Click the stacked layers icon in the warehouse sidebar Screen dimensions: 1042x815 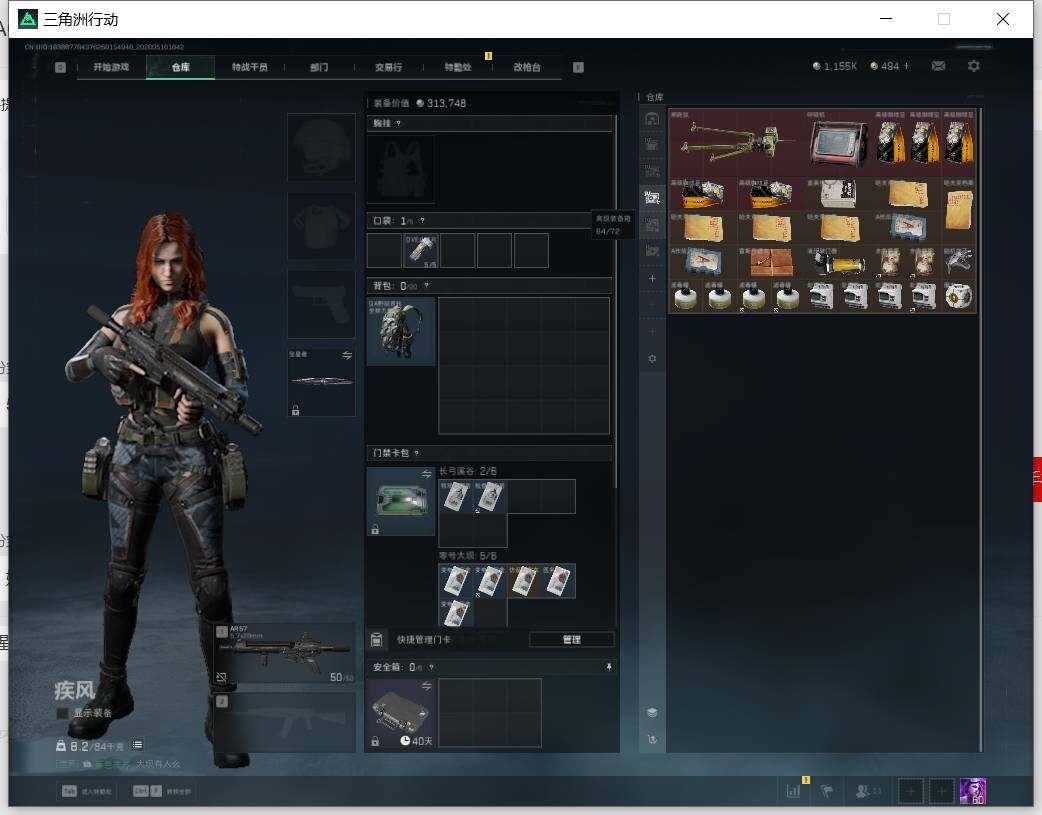pos(652,712)
